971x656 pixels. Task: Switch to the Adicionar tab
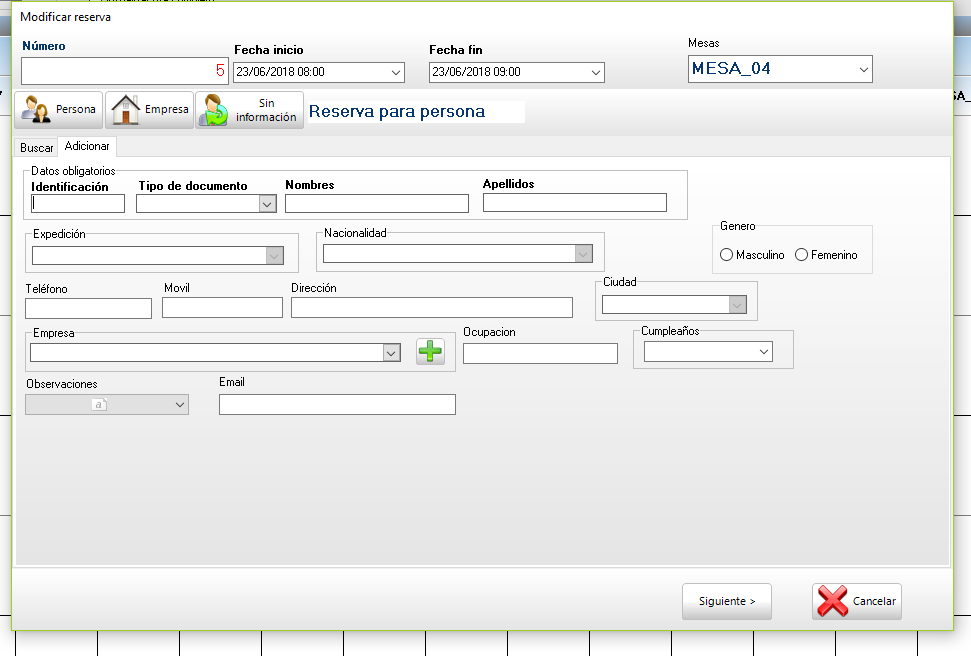(87, 146)
